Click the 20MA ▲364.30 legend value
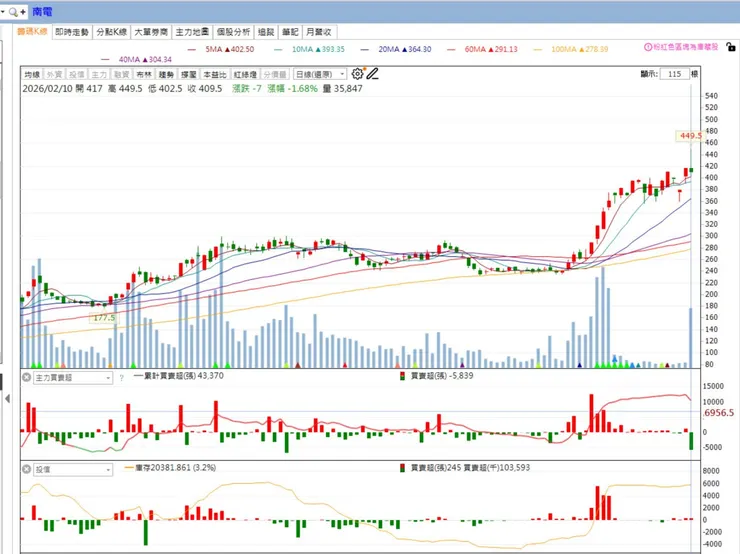The image size is (740, 554). point(404,49)
